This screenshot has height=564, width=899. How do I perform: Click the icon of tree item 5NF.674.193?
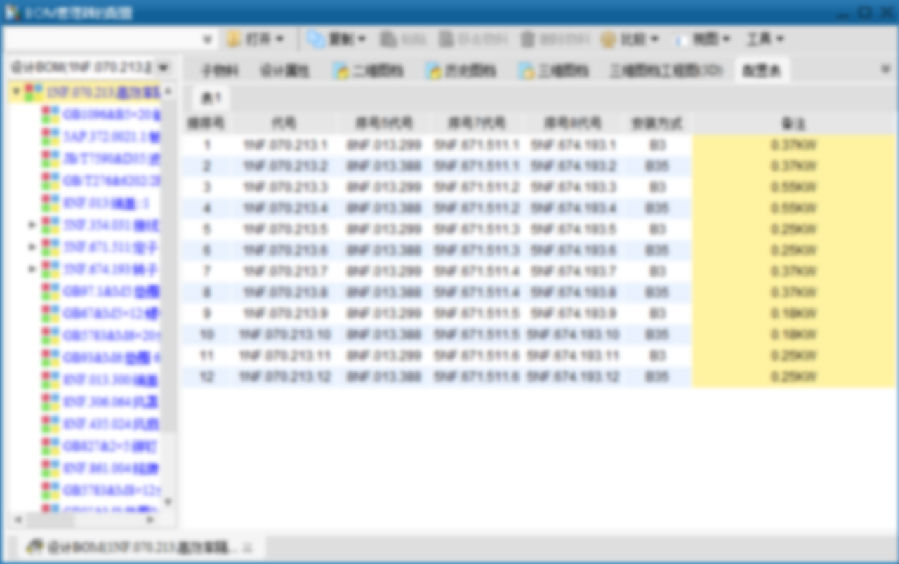pos(50,269)
